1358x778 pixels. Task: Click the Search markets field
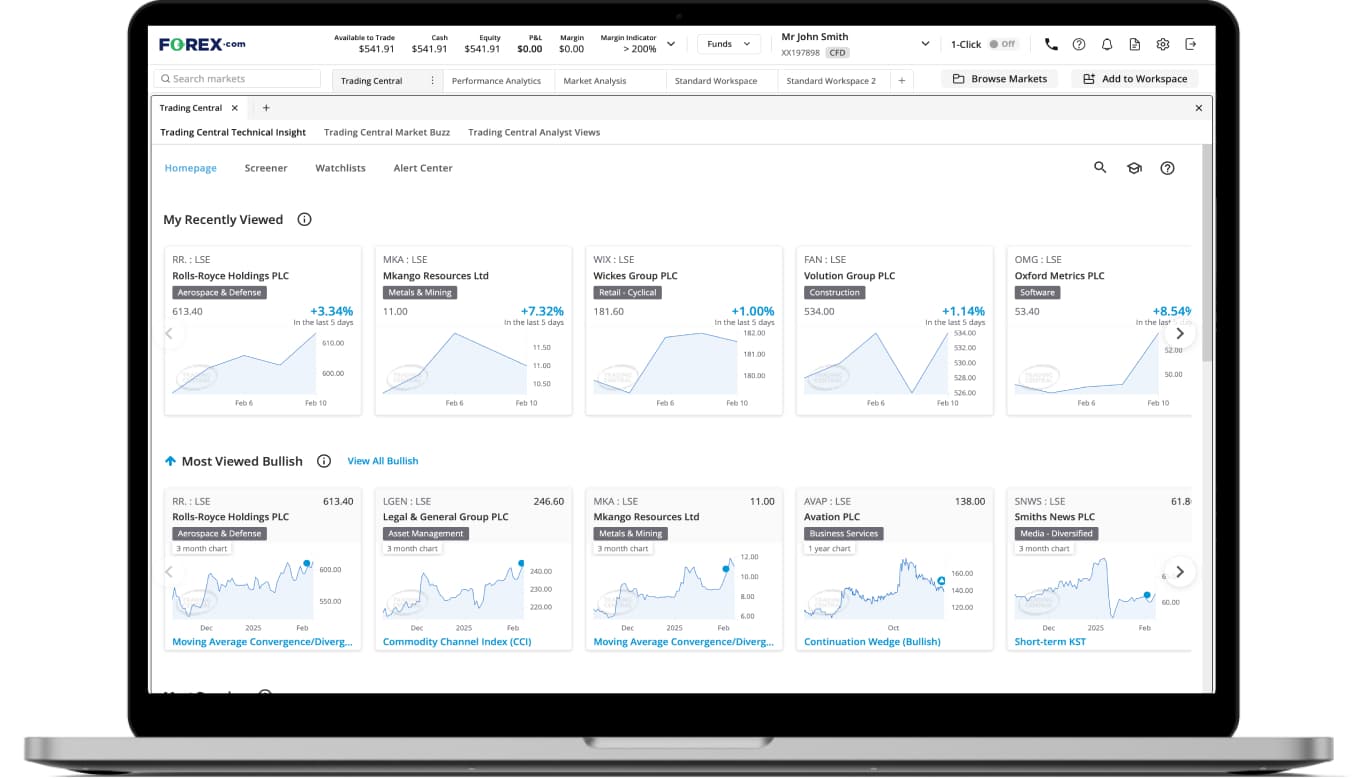[237, 79]
